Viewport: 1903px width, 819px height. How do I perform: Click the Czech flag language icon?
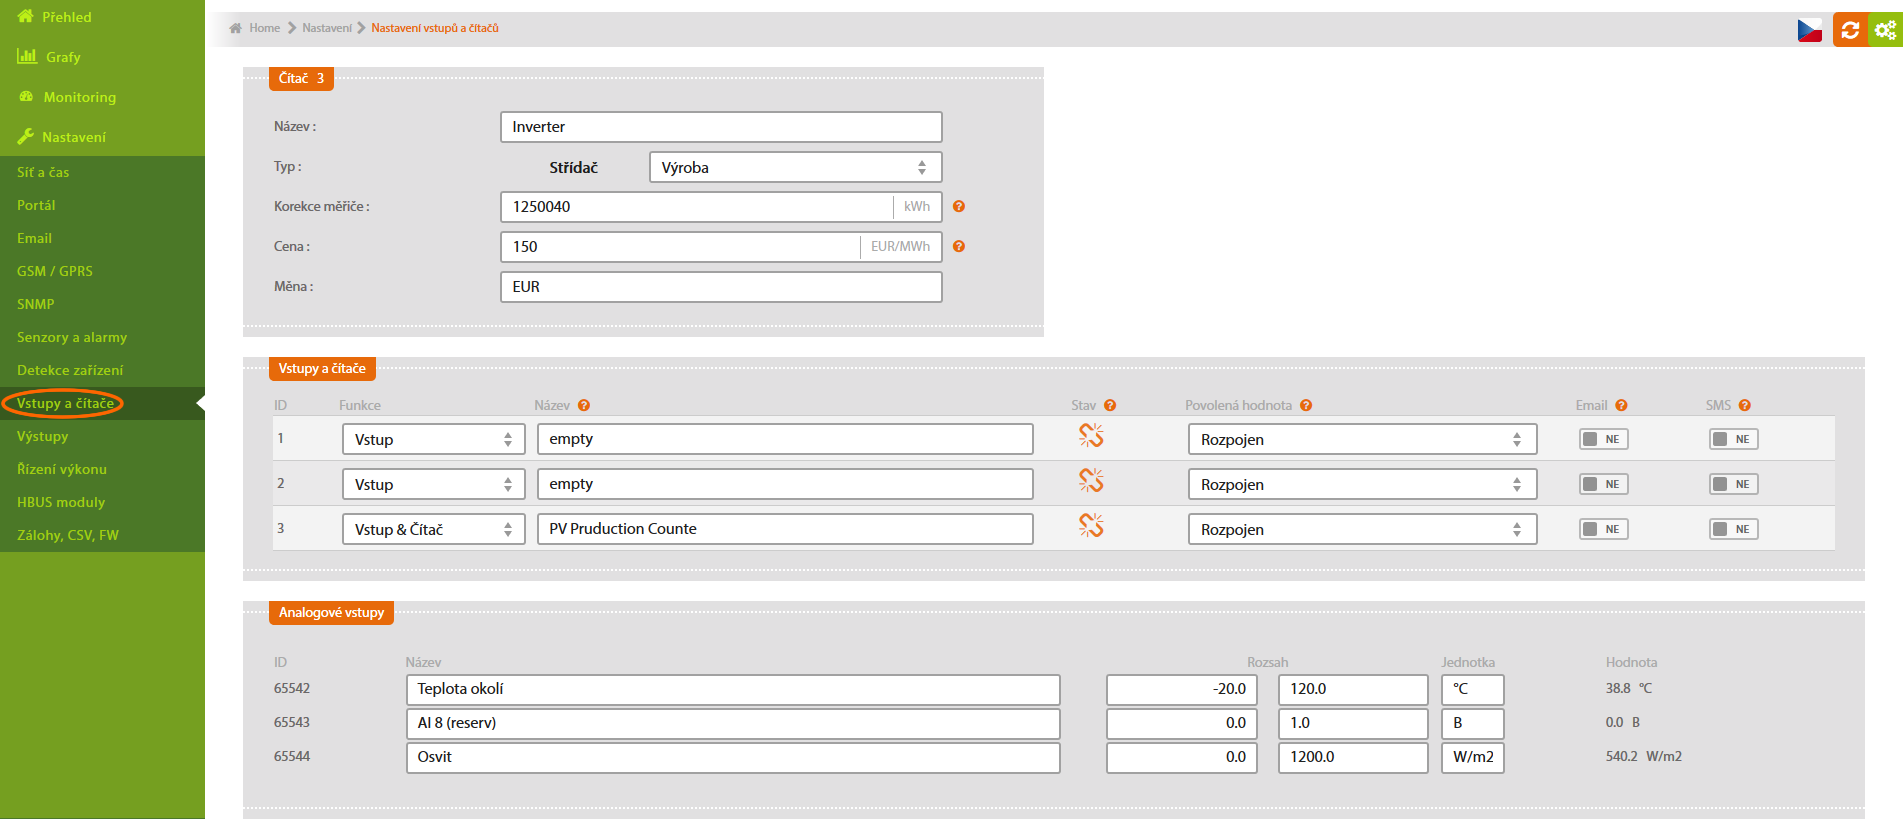coord(1809,30)
